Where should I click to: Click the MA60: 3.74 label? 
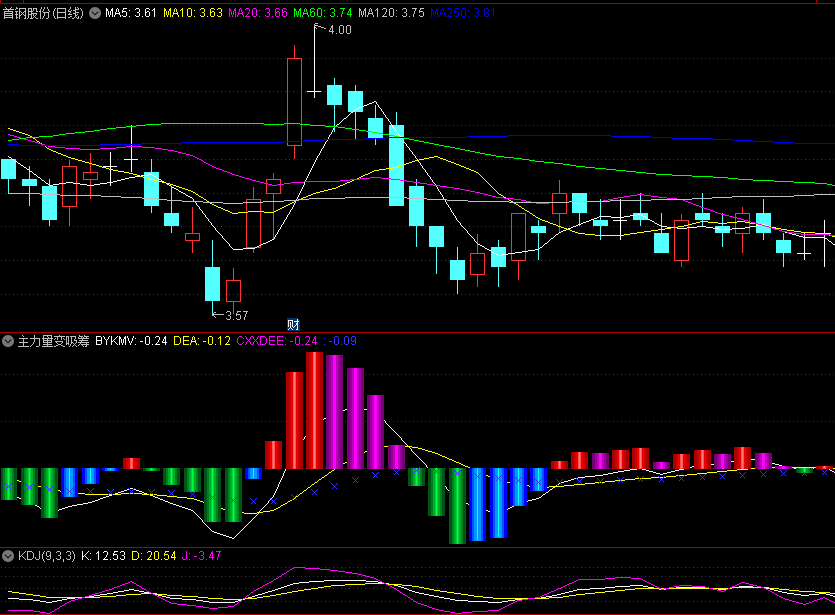(x=323, y=13)
